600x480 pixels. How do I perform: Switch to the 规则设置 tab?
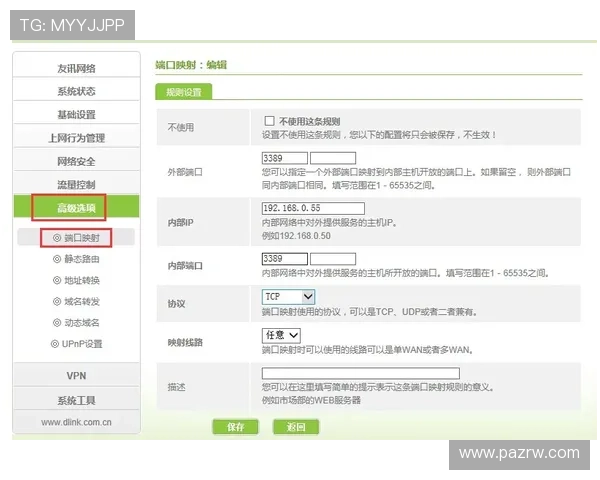point(184,92)
